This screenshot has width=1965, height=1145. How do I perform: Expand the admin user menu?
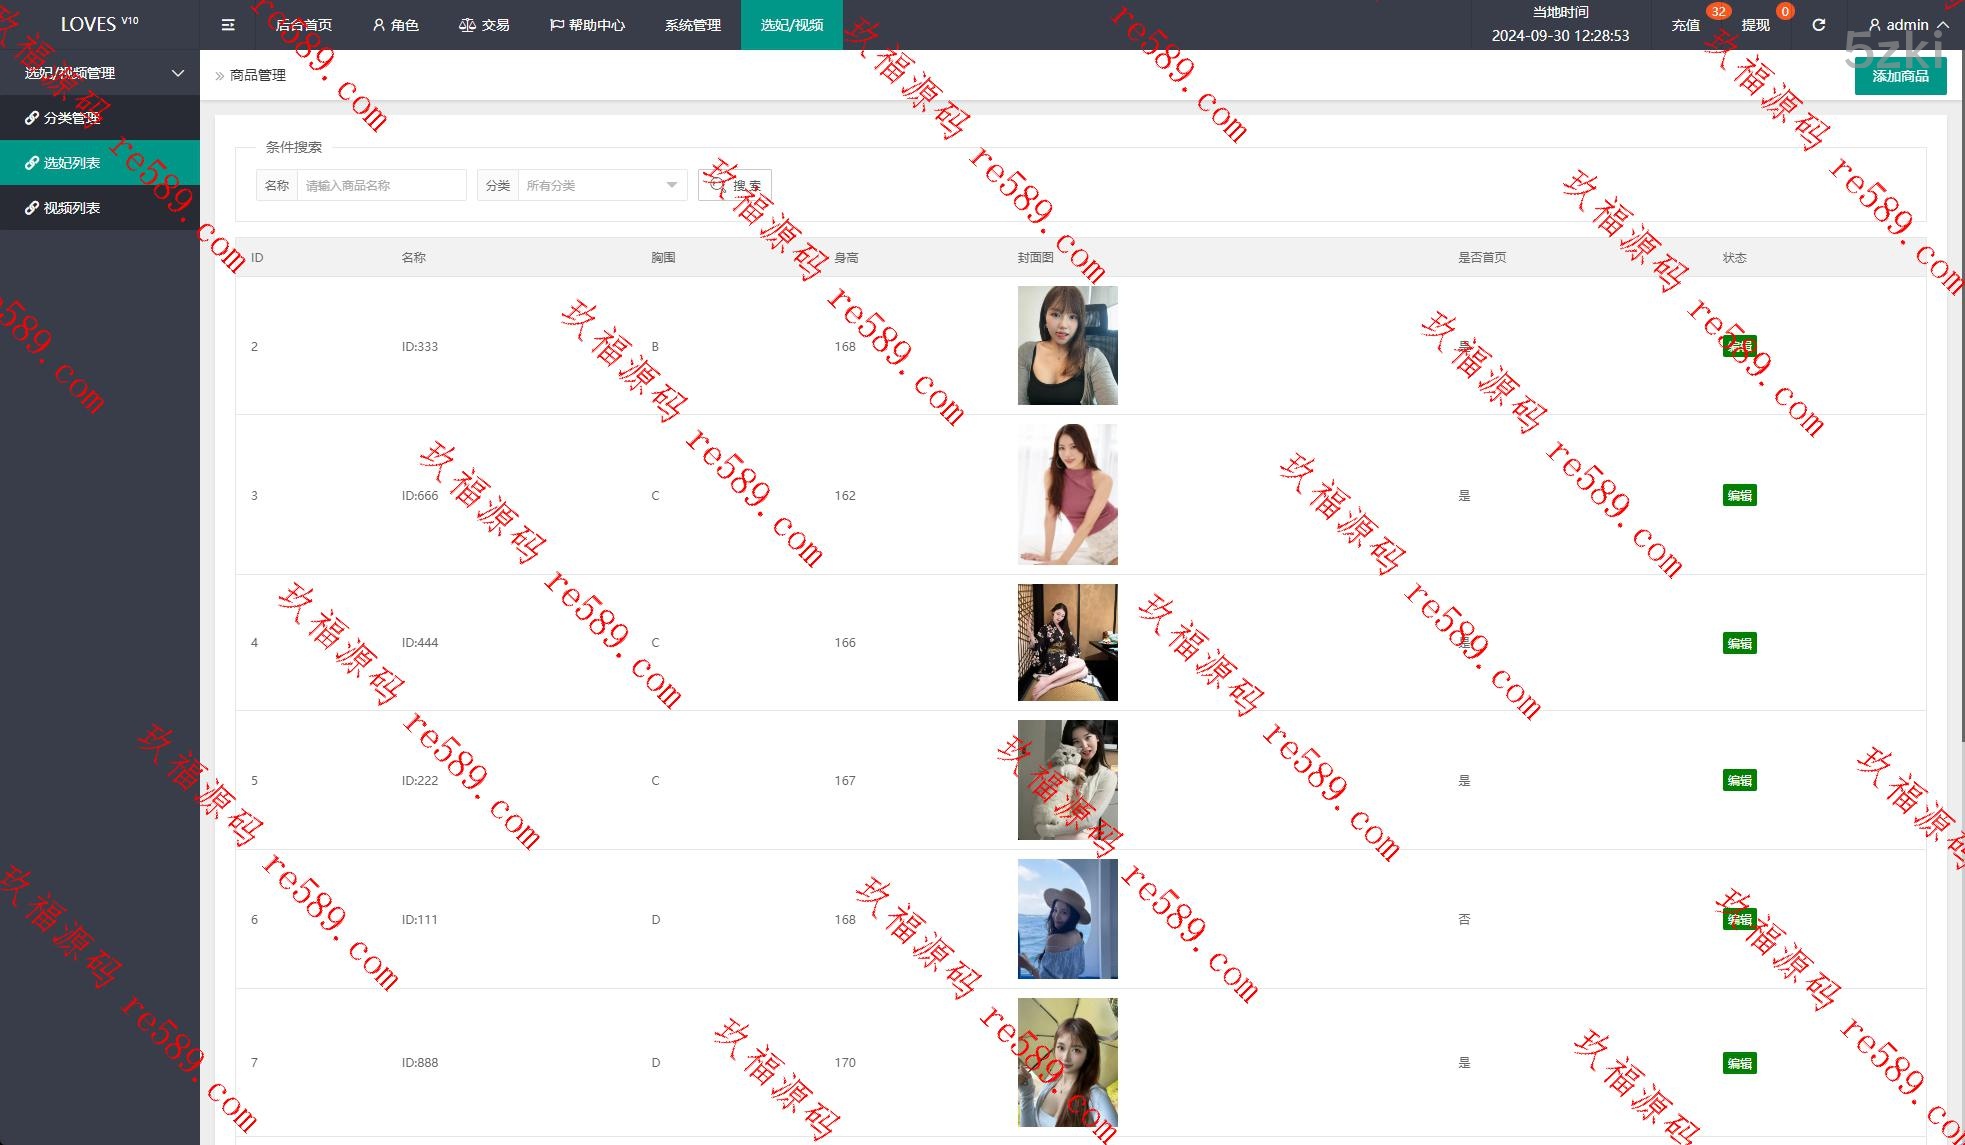click(x=1908, y=25)
